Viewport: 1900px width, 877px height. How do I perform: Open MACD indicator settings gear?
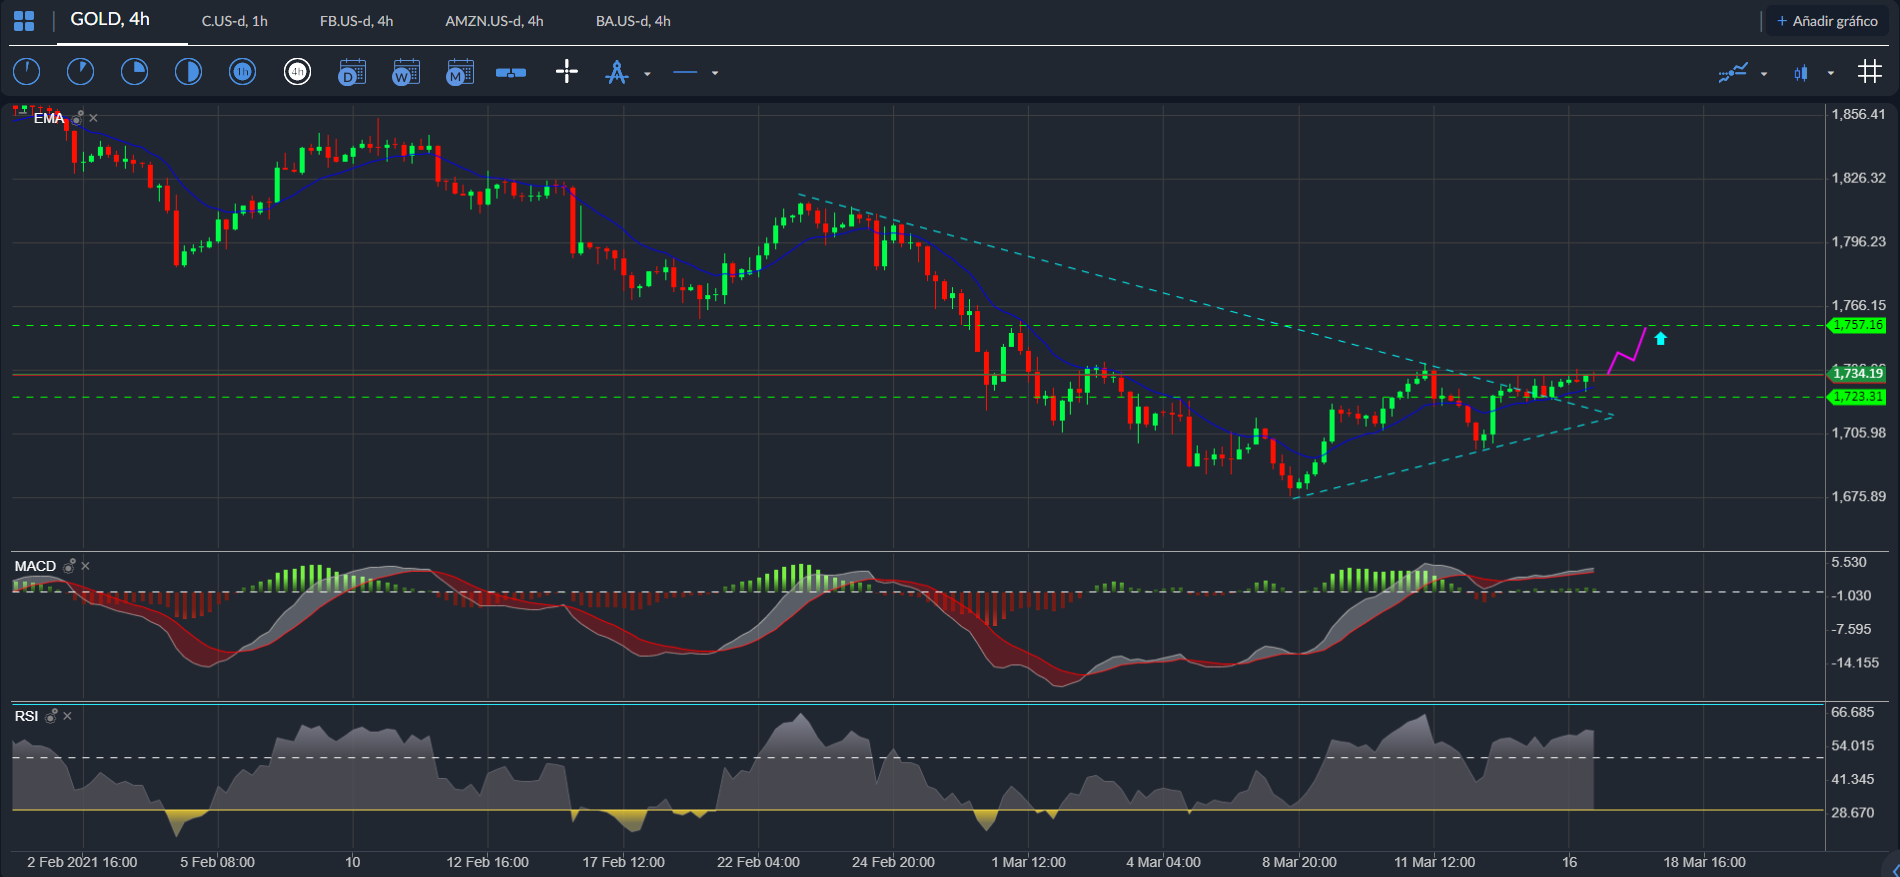tap(69, 567)
